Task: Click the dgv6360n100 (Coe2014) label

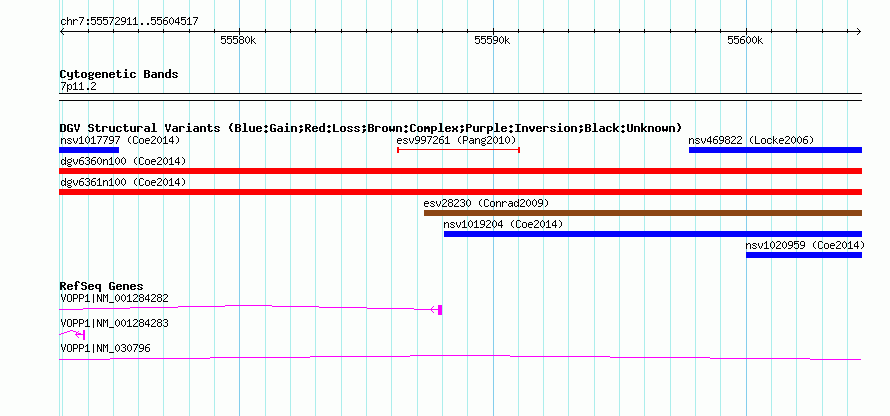Action: coord(123,161)
